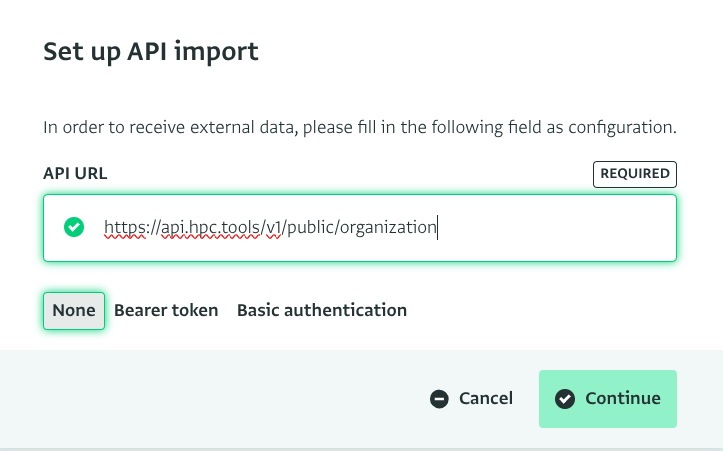Continue with the API import

[608, 399]
